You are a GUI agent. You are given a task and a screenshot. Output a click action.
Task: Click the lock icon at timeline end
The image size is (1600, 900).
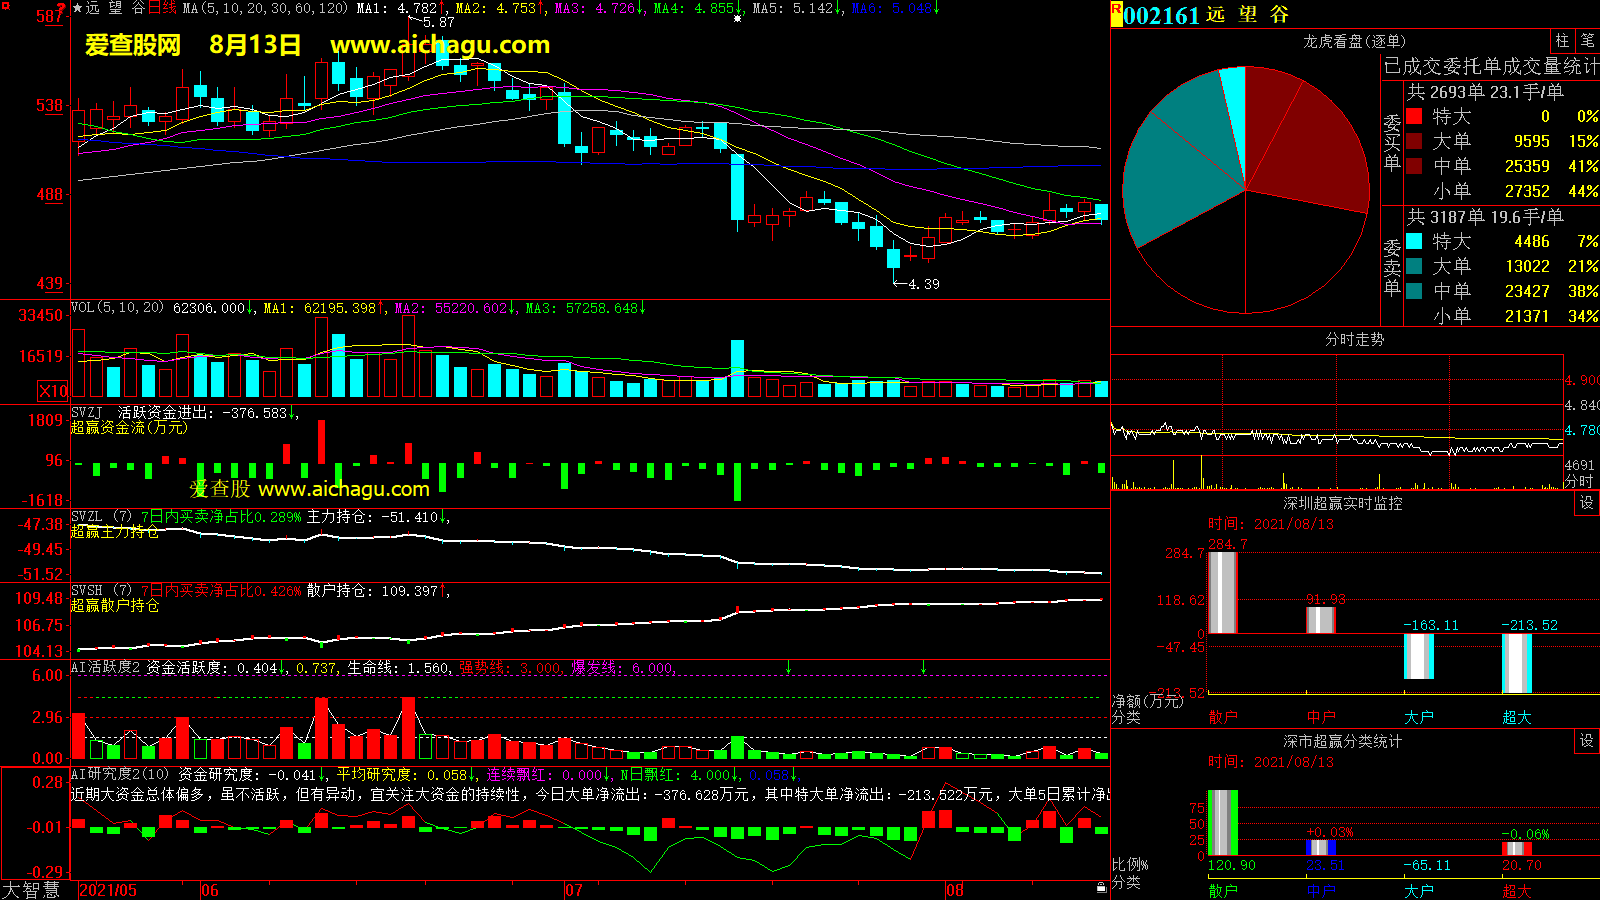[1101, 887]
